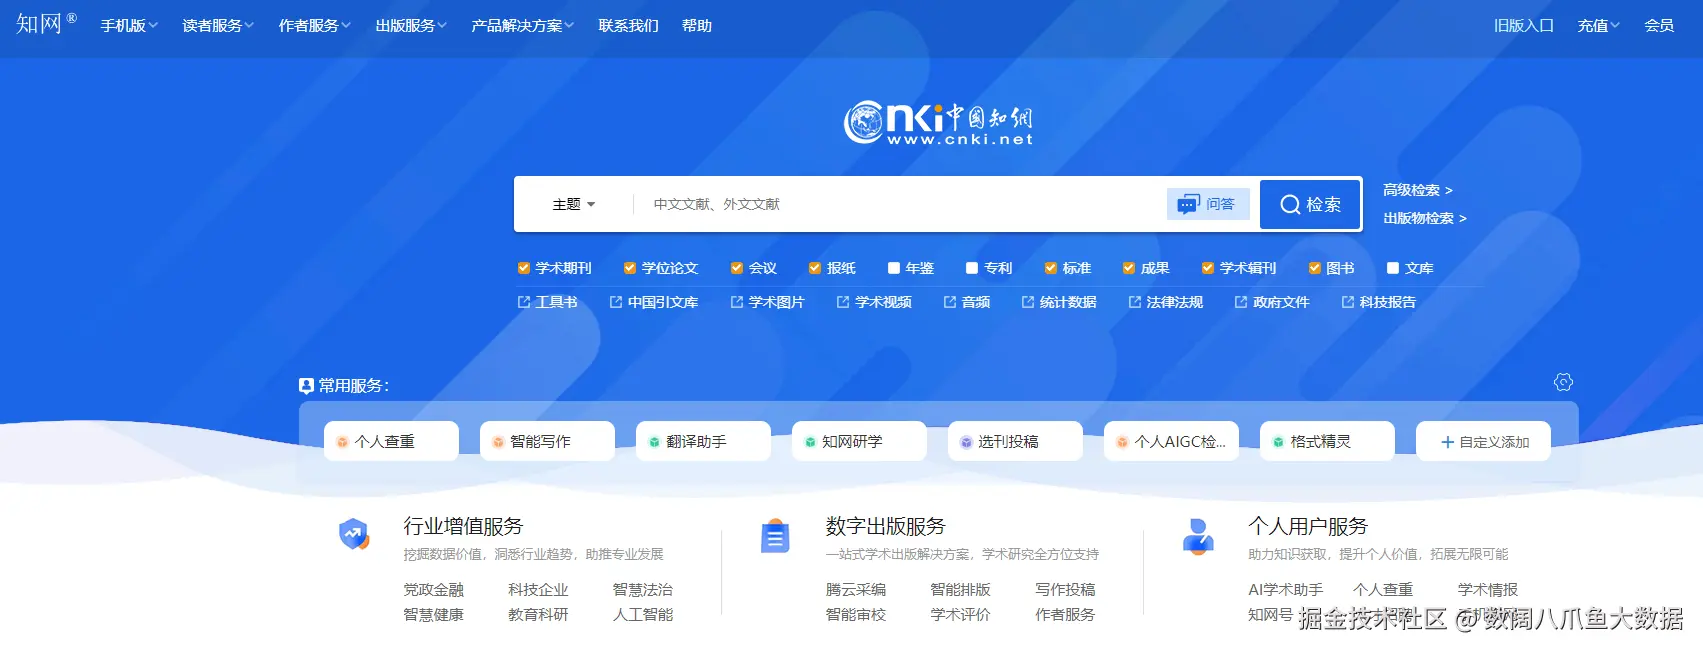Open the 写作投稿 link
The width and height of the screenshot is (1703, 652).
tap(1065, 590)
